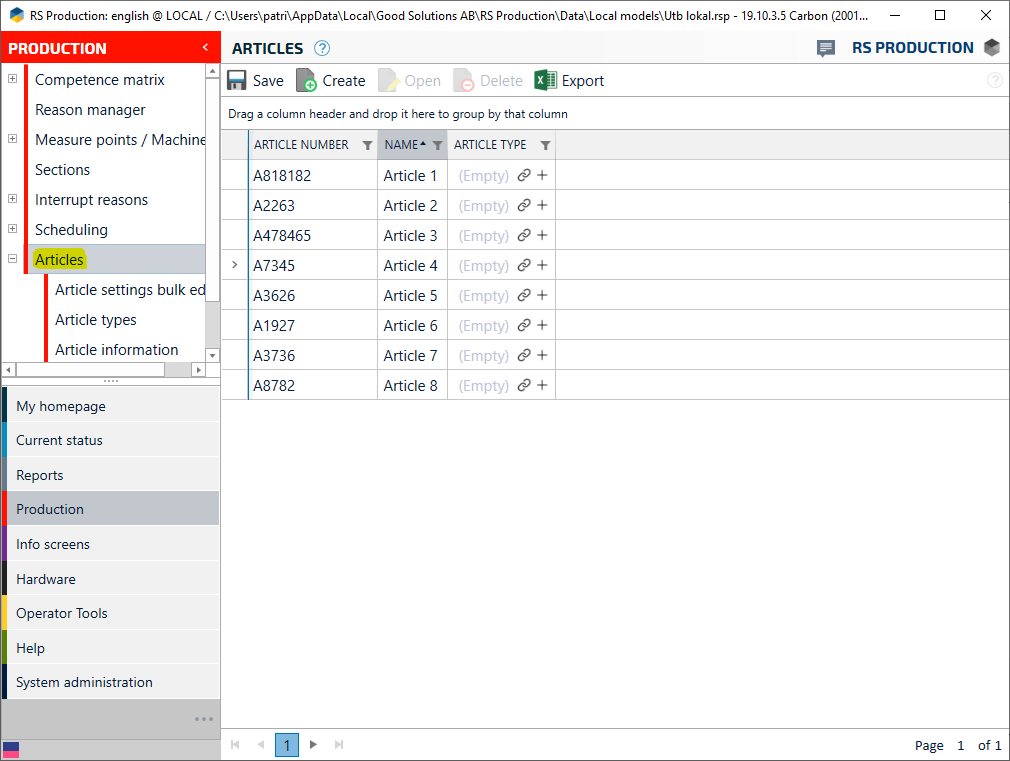1010x761 pixels.
Task: Click the Create article icon
Action: pyautogui.click(x=306, y=81)
